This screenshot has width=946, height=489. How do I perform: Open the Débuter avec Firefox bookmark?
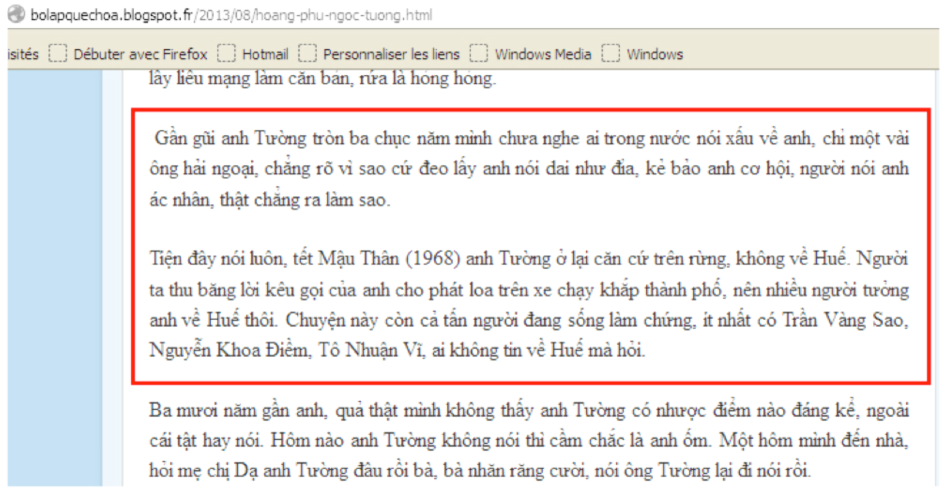coord(140,54)
